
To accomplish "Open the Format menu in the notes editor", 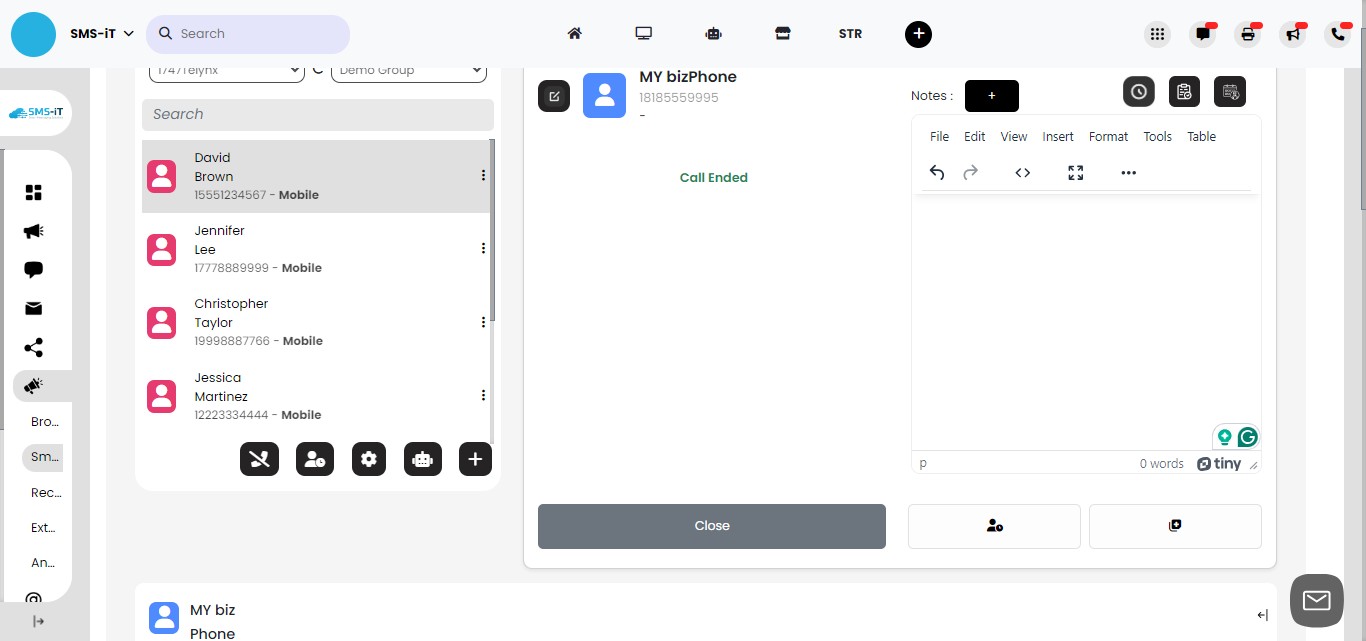I will click(1107, 137).
